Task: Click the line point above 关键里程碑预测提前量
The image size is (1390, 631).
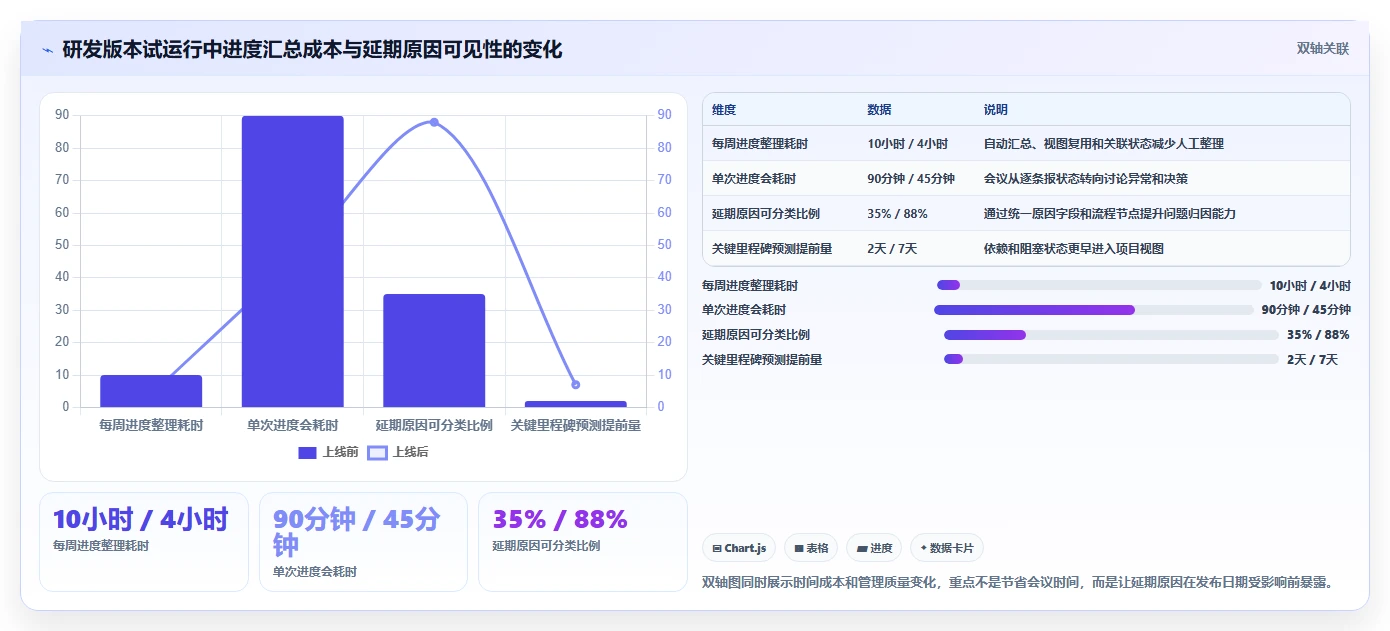Action: (575, 384)
